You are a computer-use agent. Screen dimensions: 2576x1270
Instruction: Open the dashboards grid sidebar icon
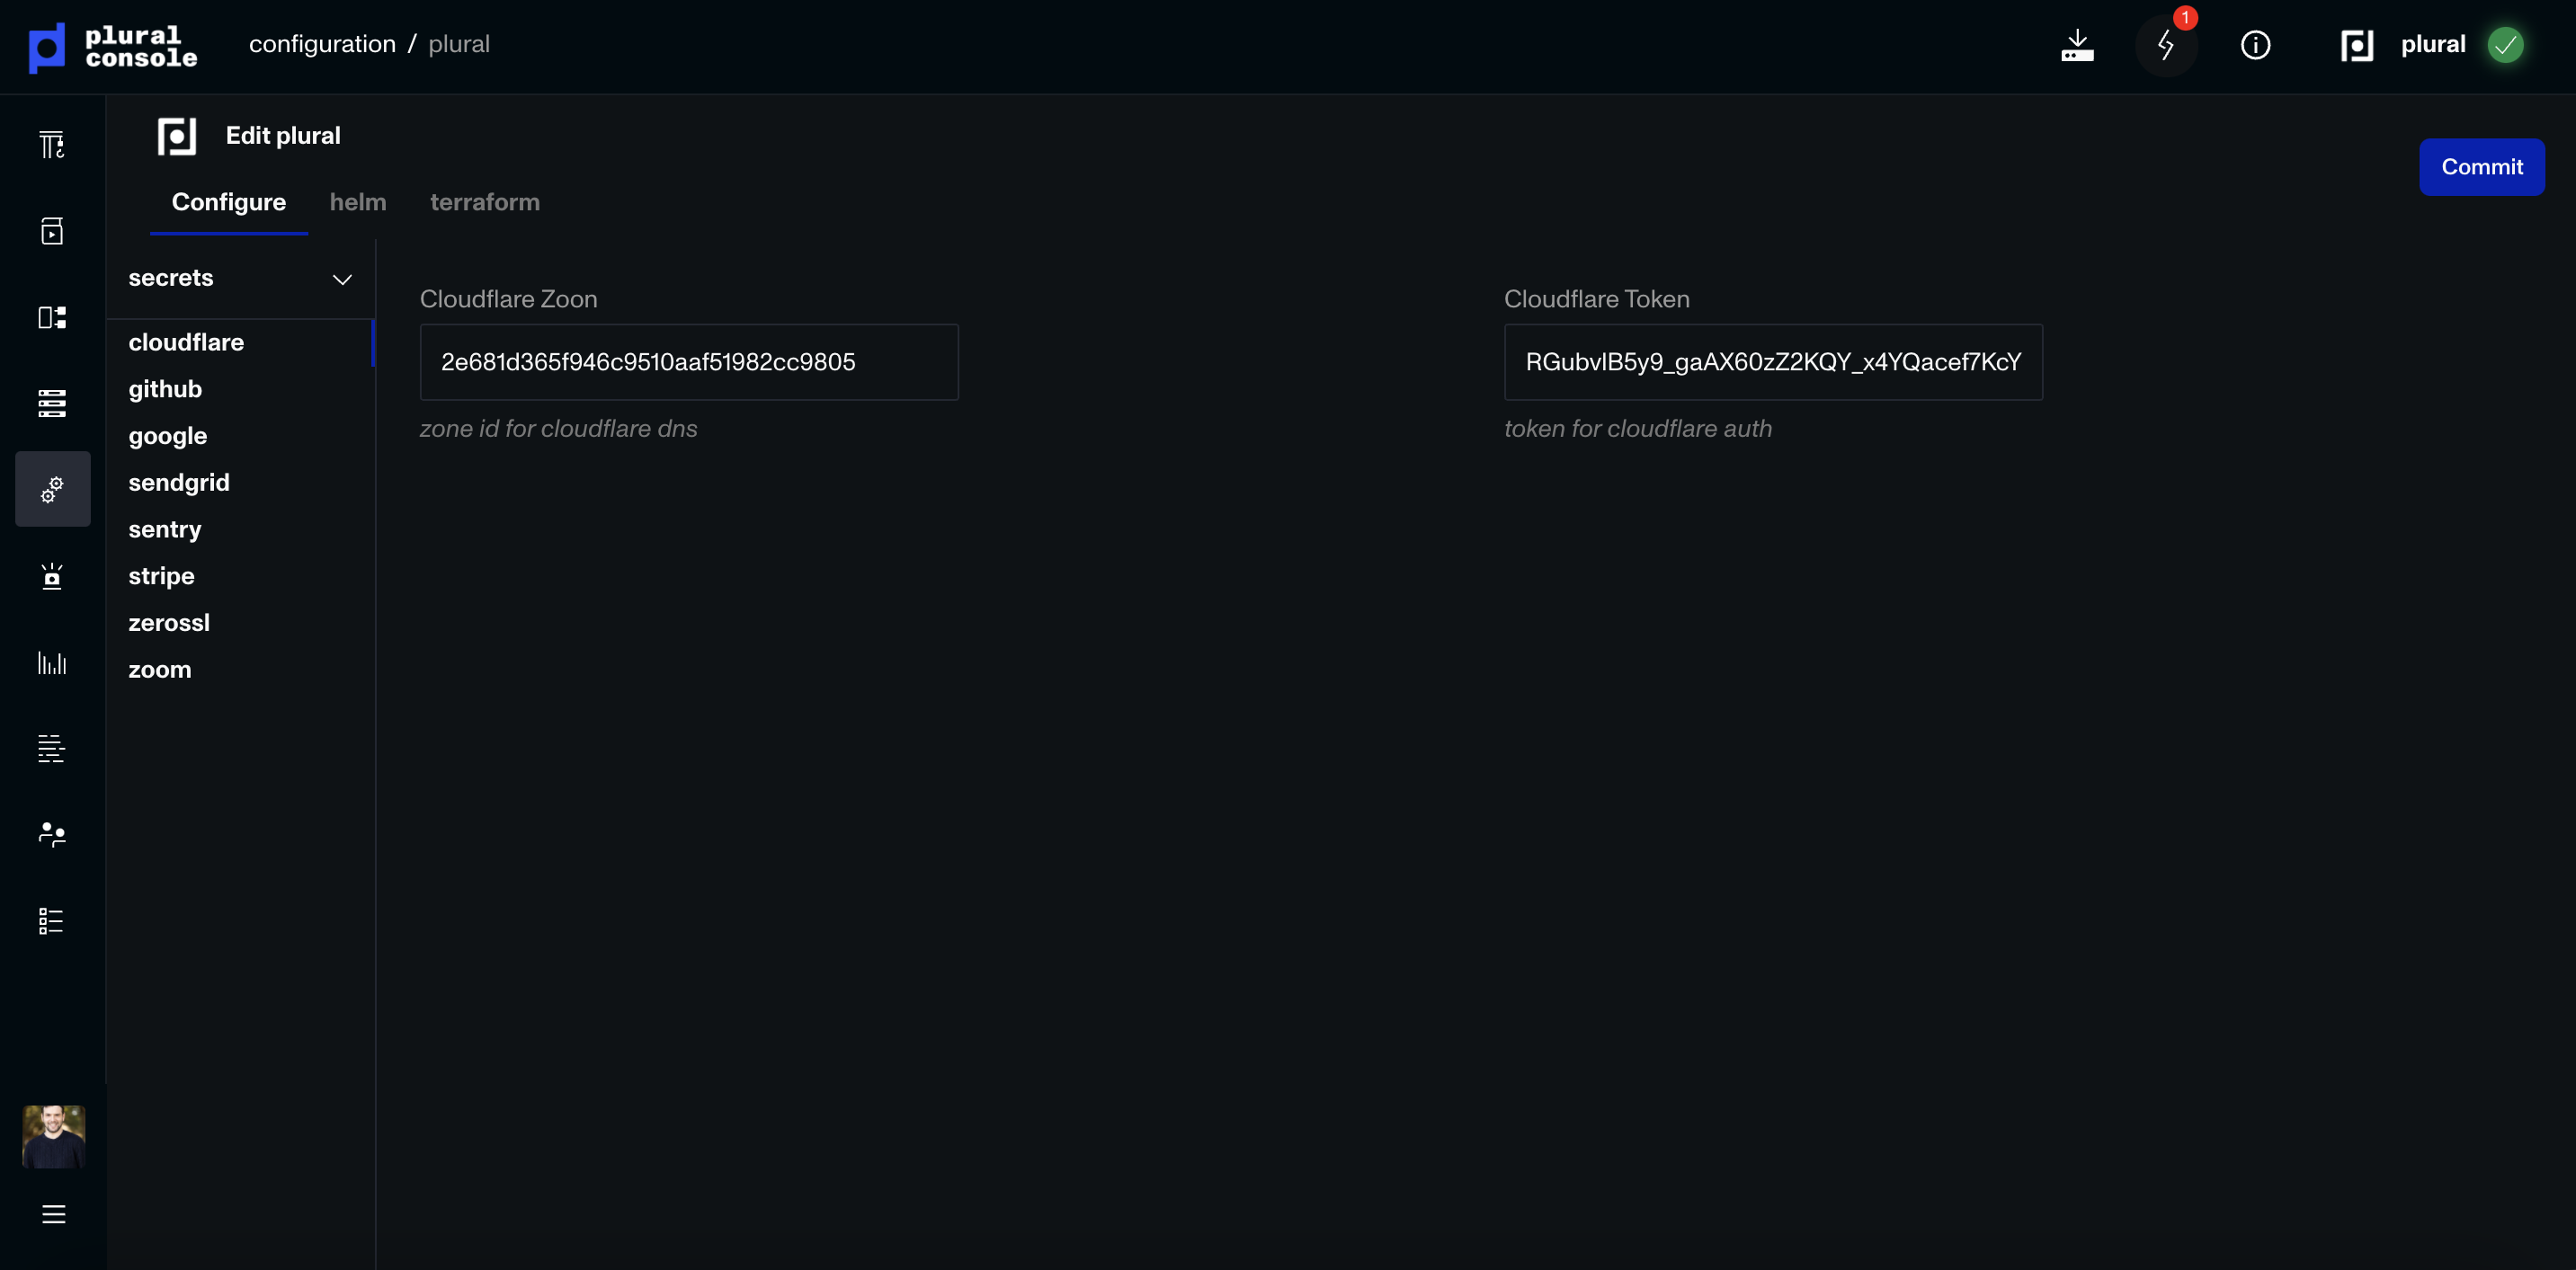click(x=52, y=317)
